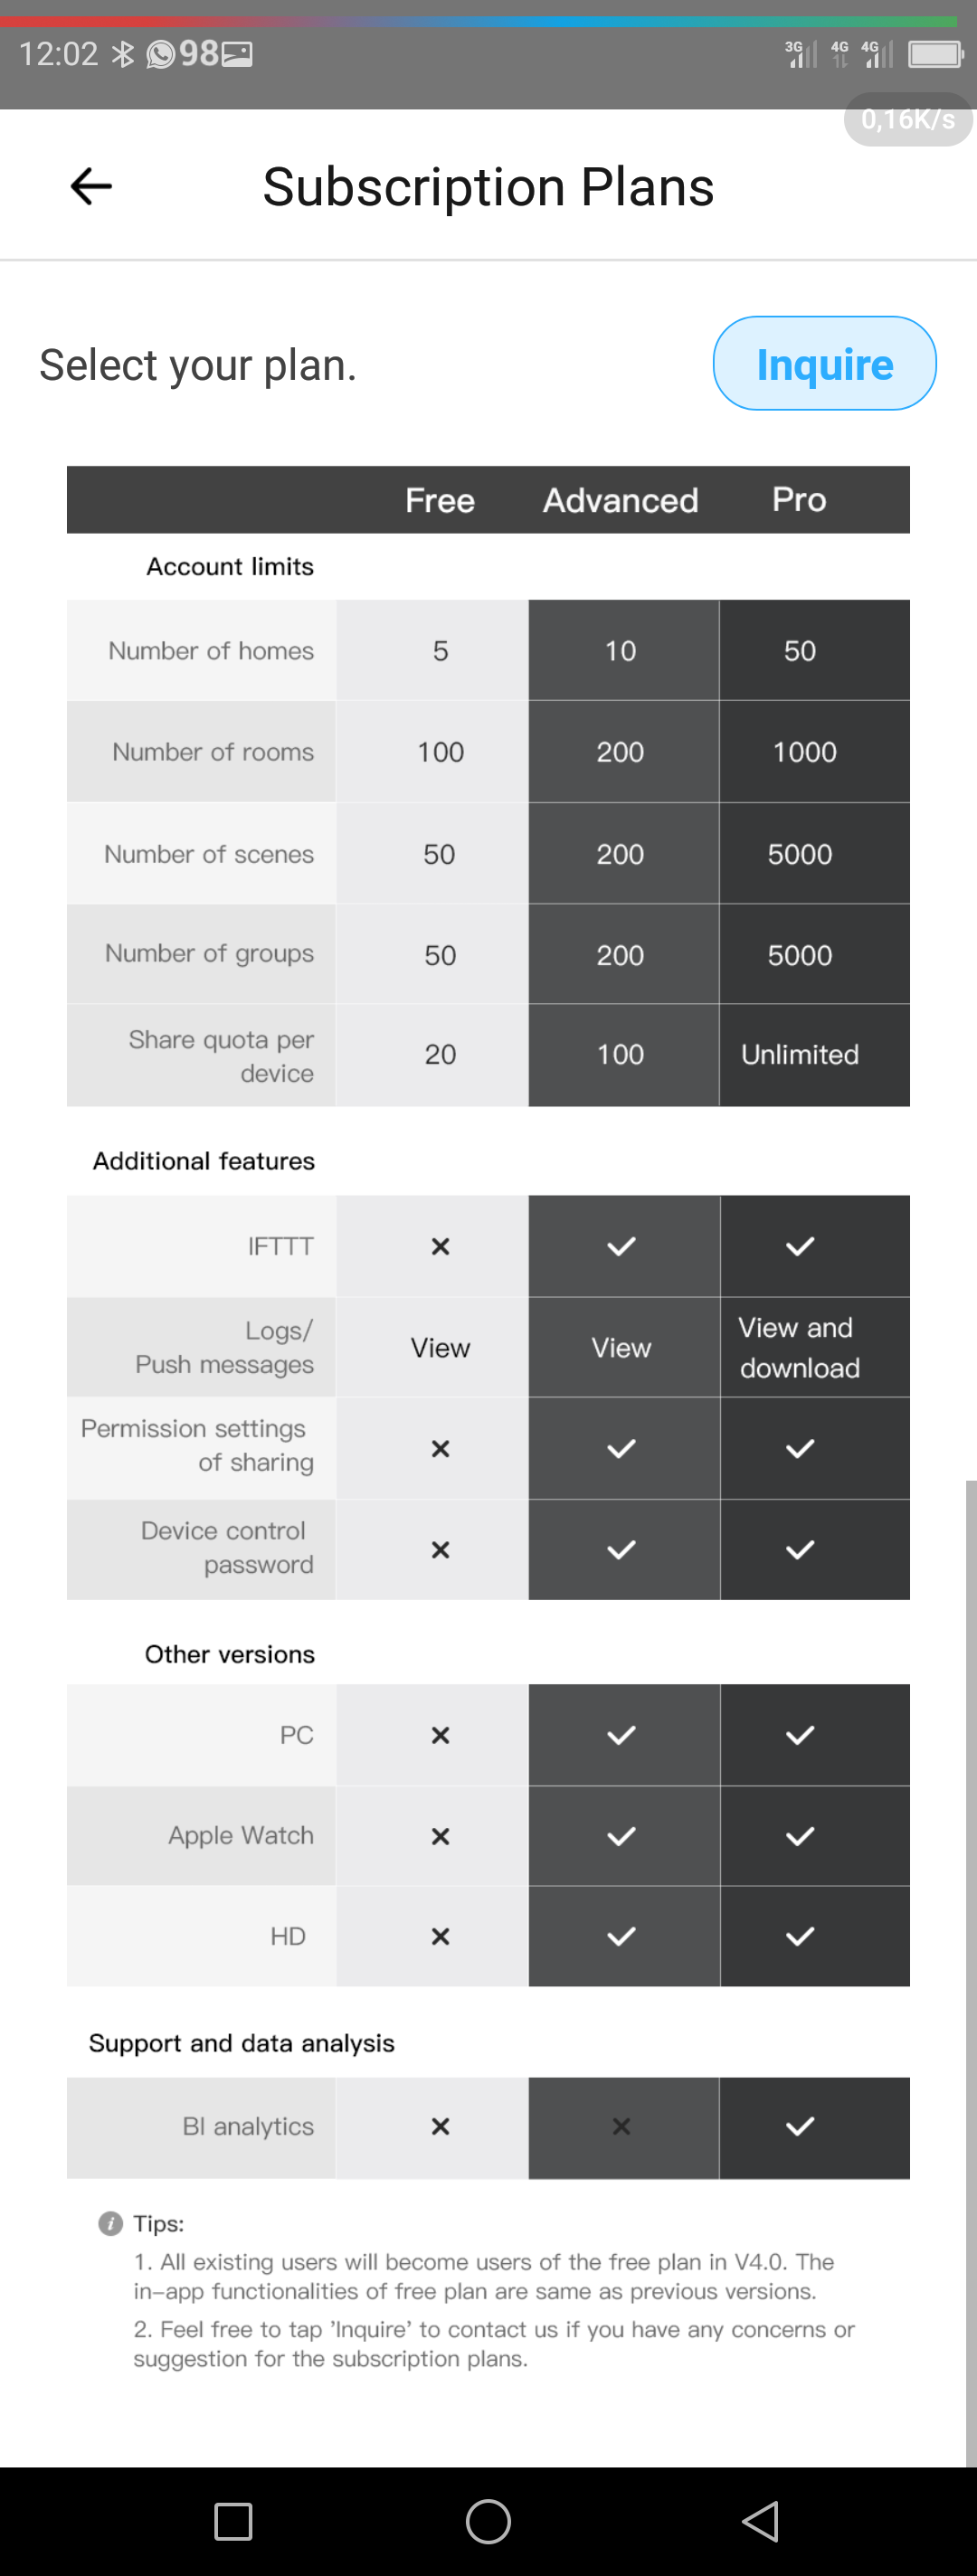Tap the Advanced plan BI analytics cross
The width and height of the screenshot is (977, 2576).
tap(621, 2126)
